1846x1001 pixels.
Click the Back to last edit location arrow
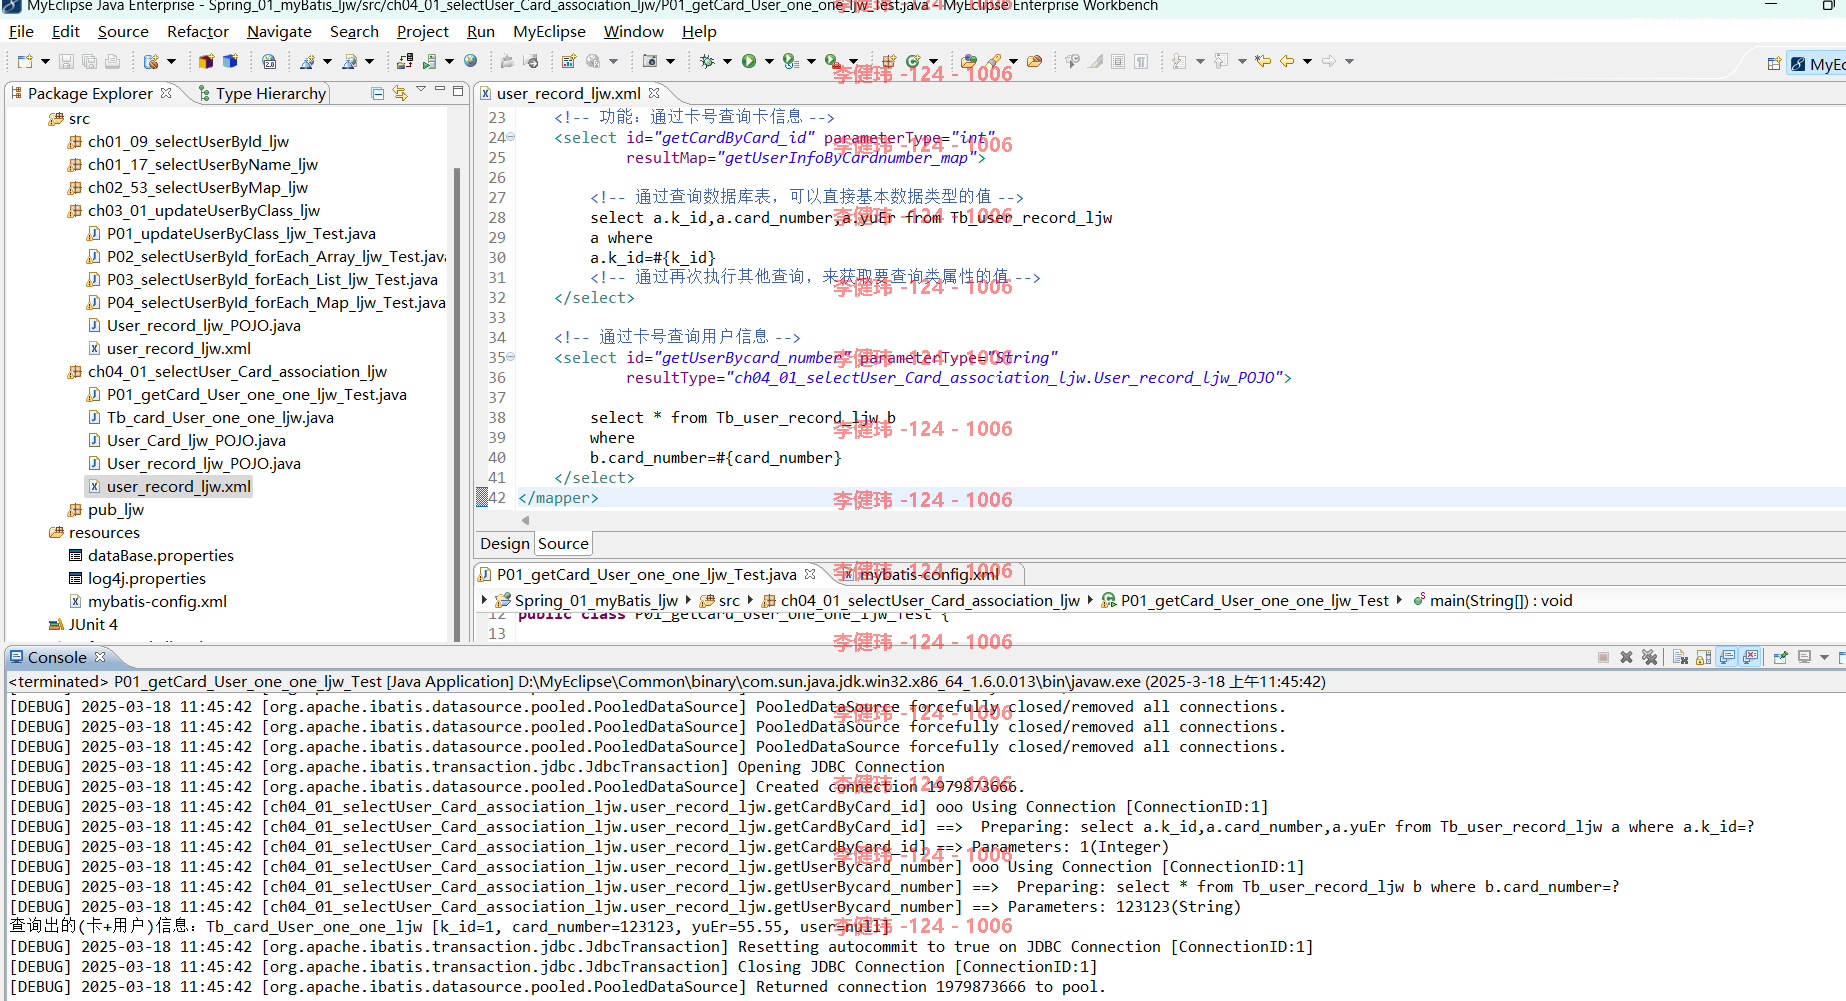tap(1263, 62)
